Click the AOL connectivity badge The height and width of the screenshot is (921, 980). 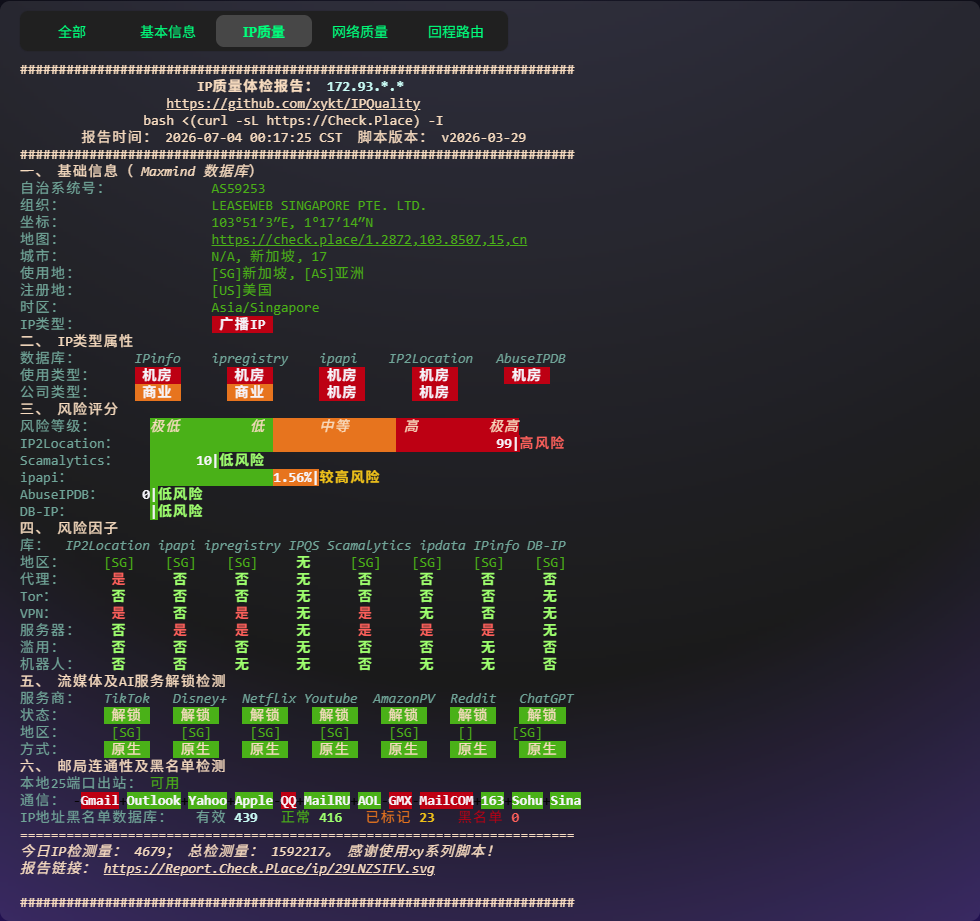coord(369,800)
